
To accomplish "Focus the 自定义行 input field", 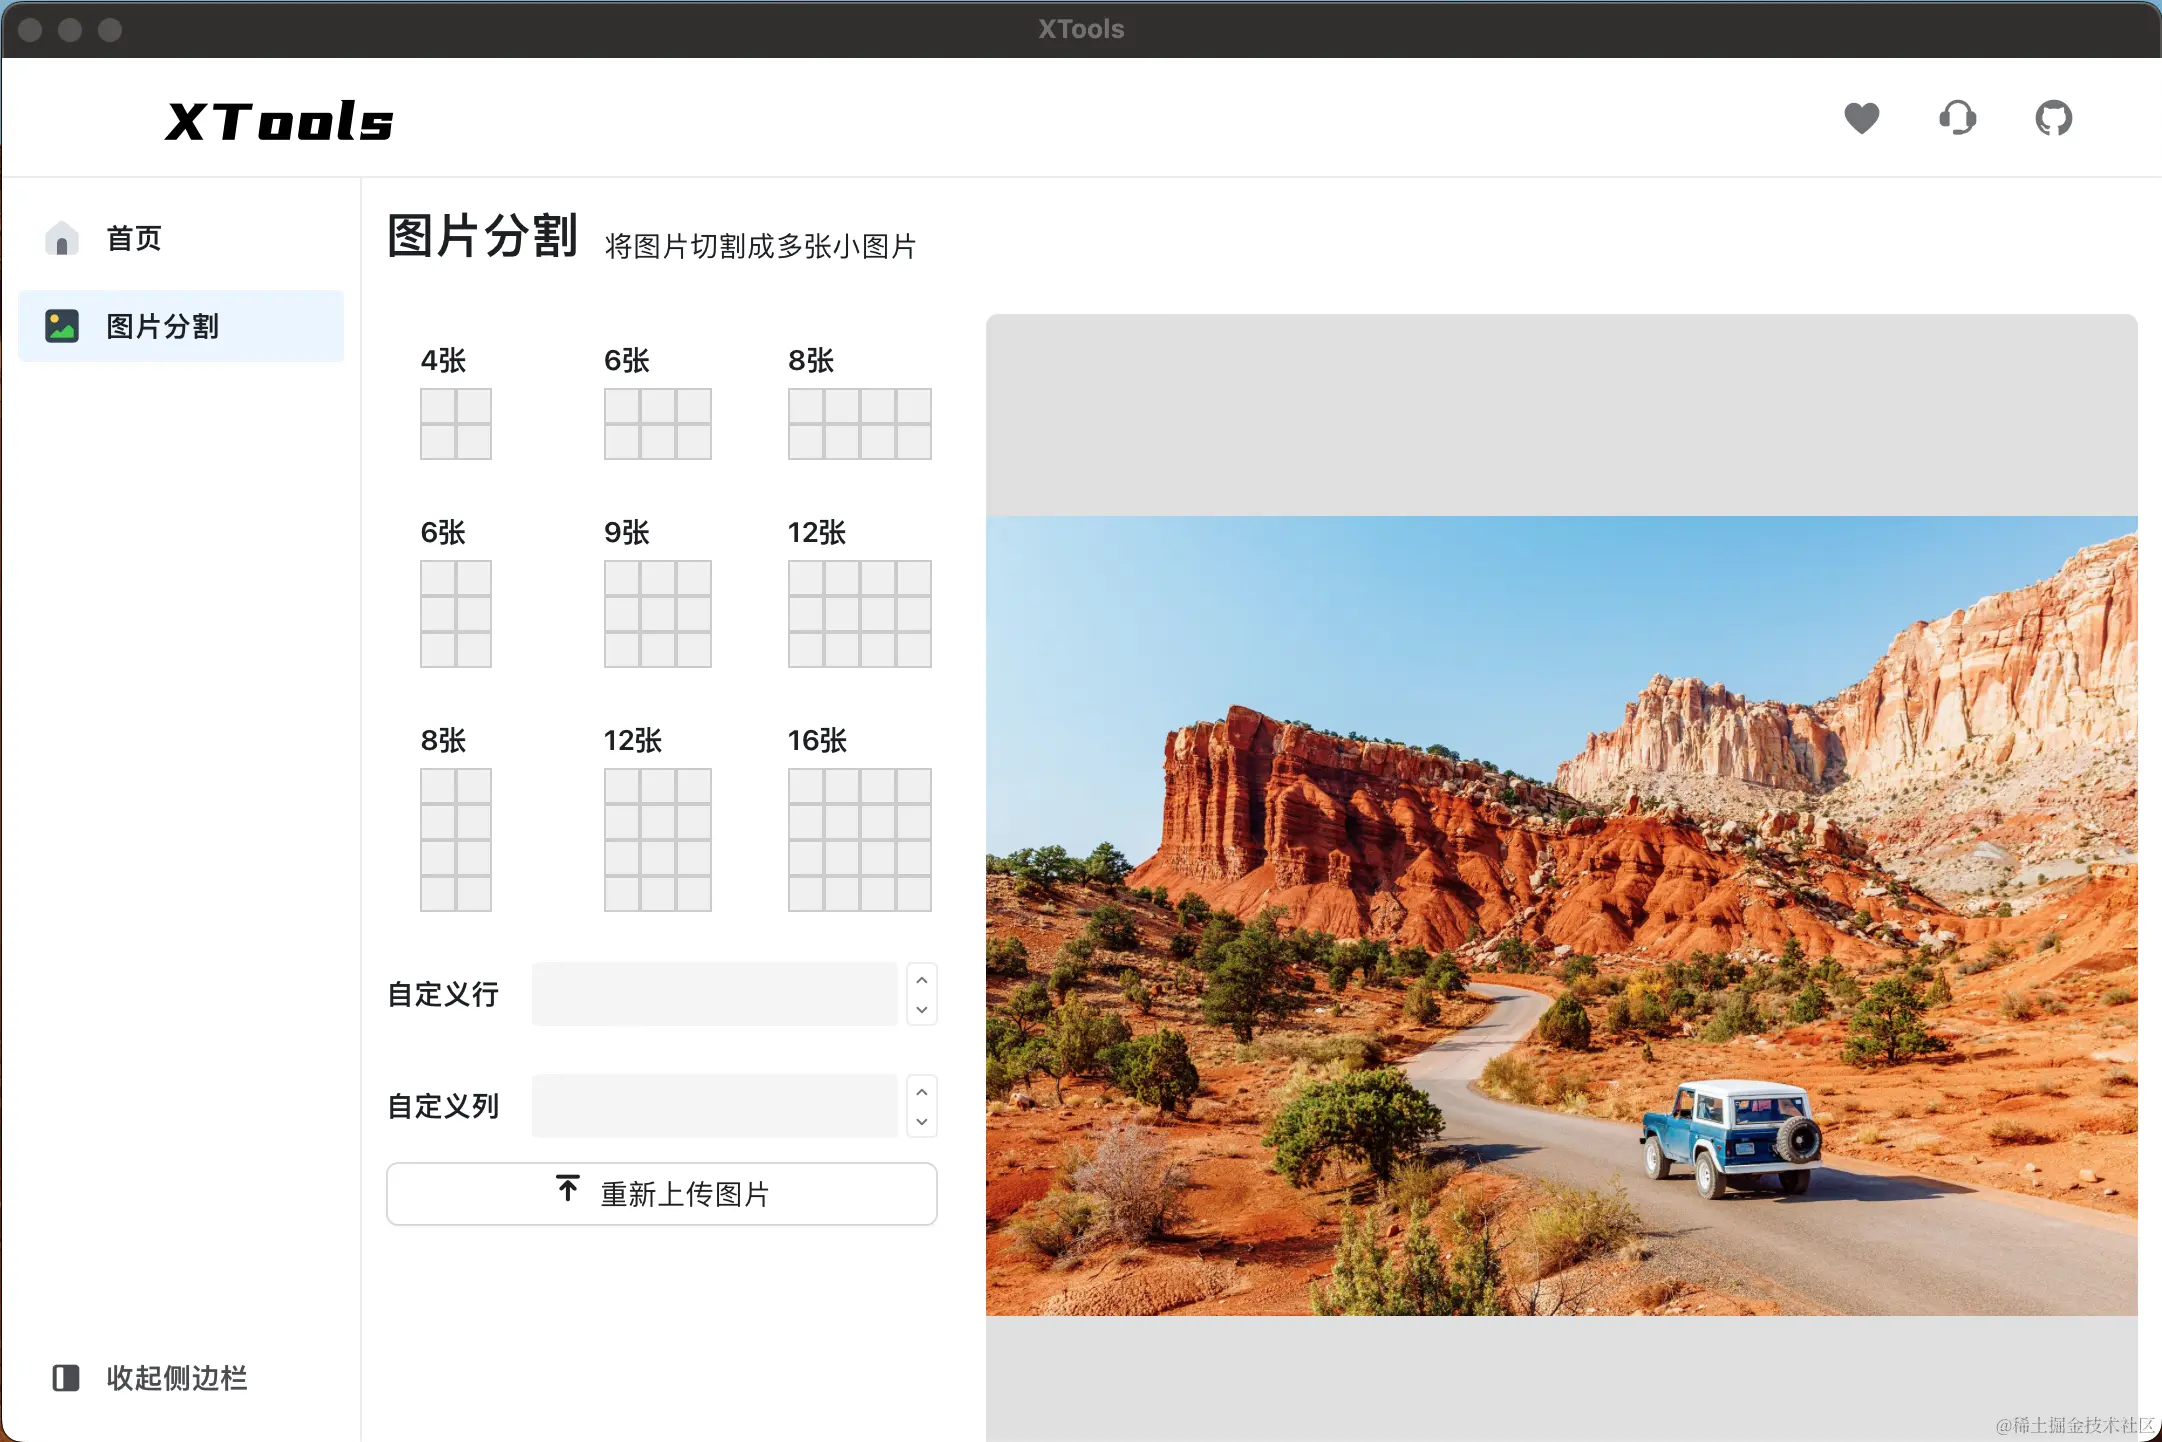I will pos(714,994).
